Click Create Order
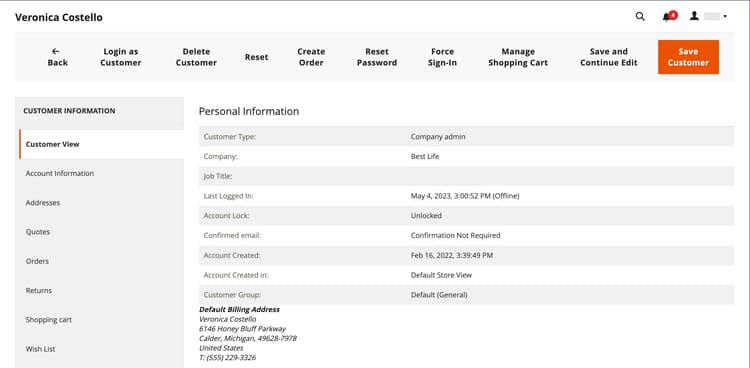This screenshot has height=368, width=750. point(311,57)
